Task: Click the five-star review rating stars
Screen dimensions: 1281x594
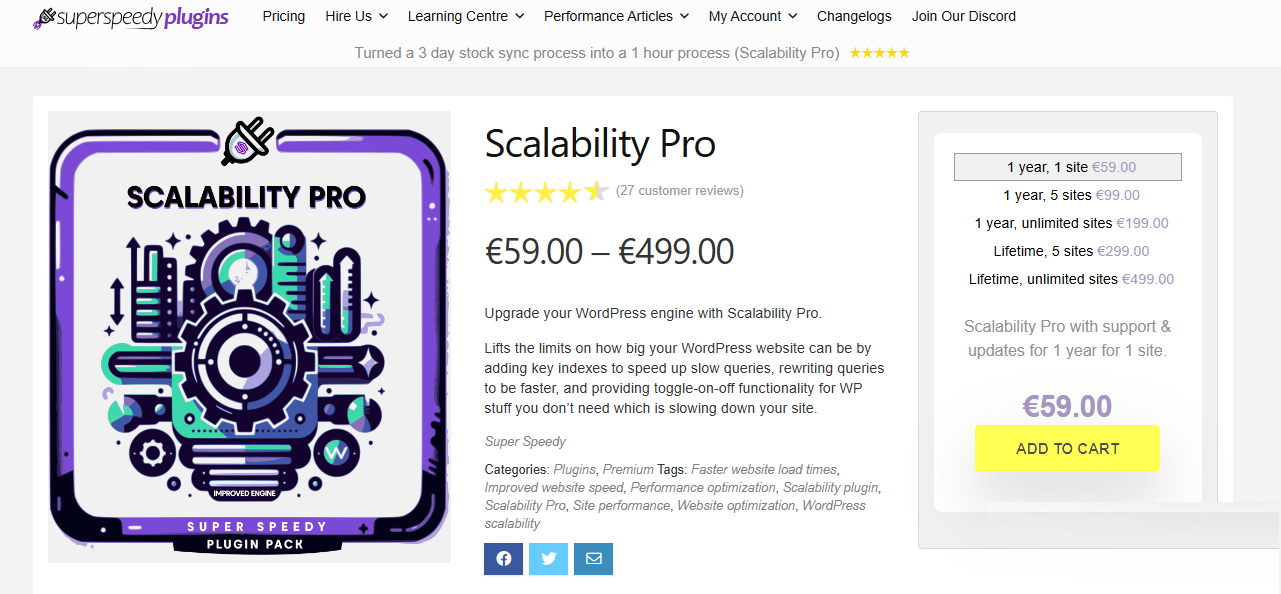Action: pos(547,191)
